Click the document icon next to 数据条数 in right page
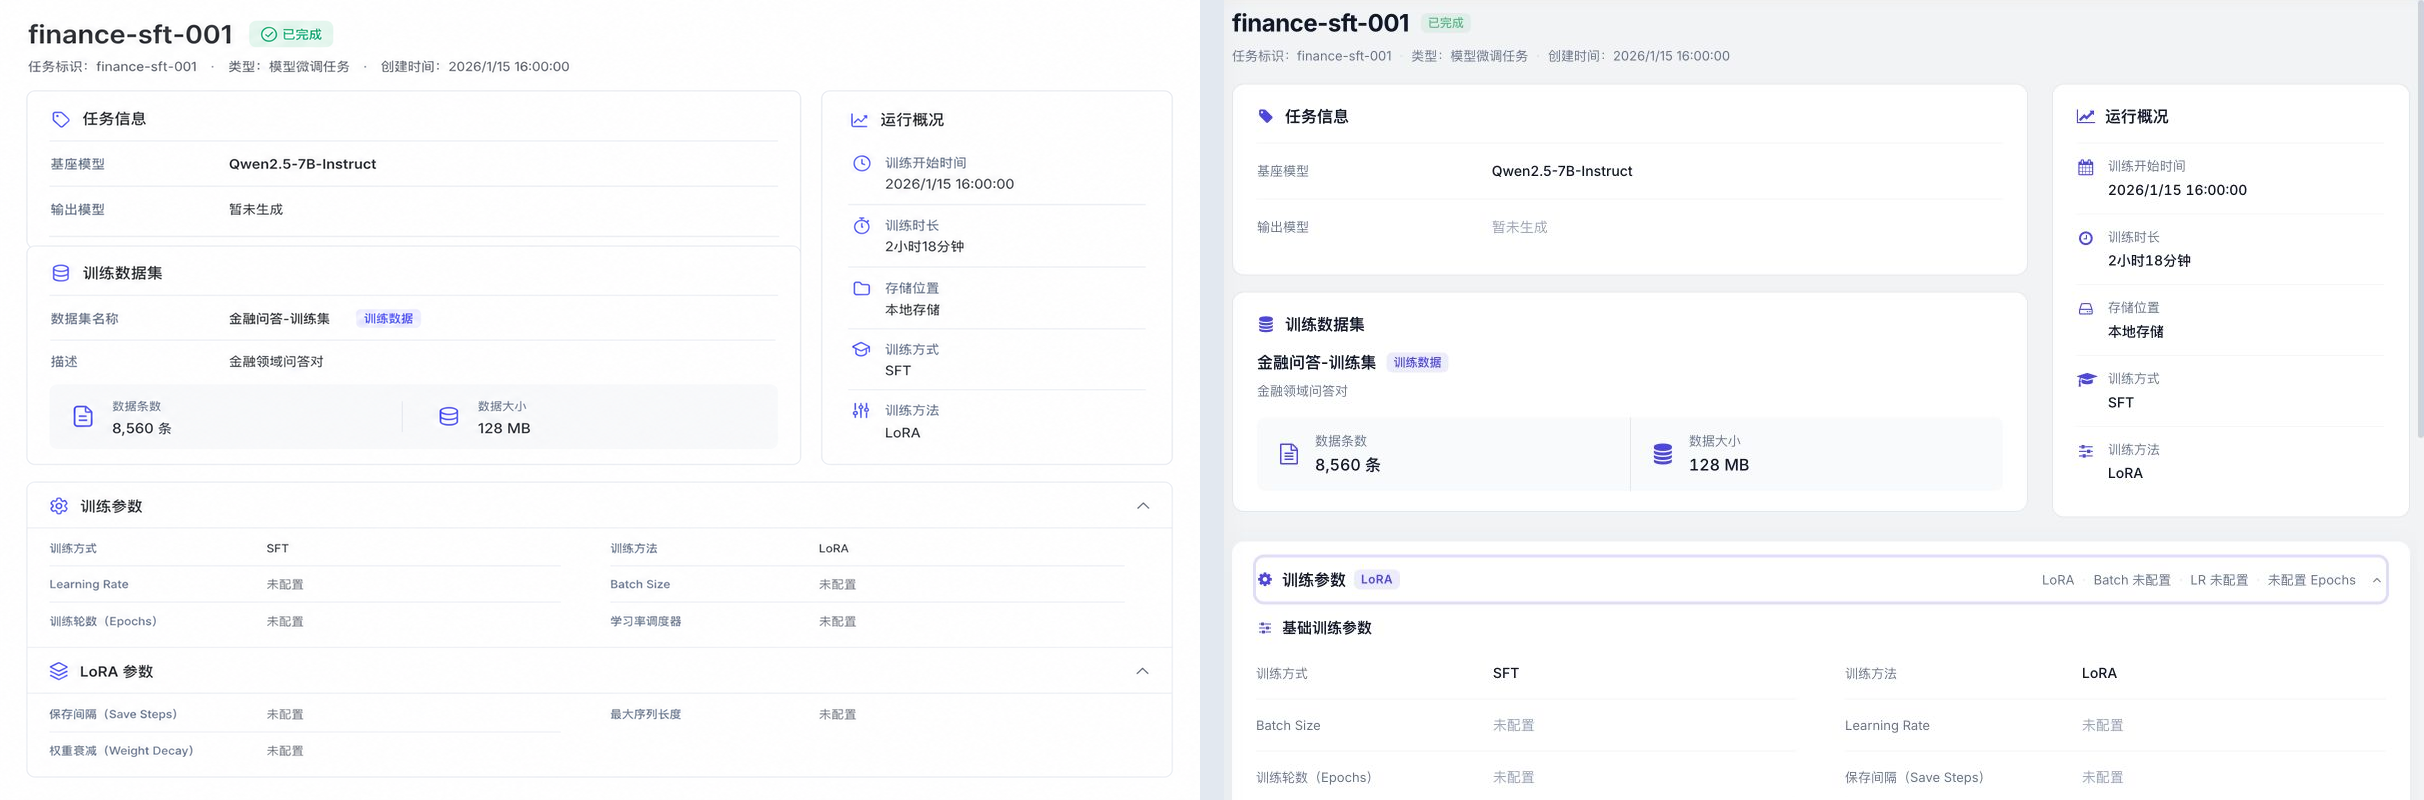The height and width of the screenshot is (800, 2424). pyautogui.click(x=1289, y=454)
